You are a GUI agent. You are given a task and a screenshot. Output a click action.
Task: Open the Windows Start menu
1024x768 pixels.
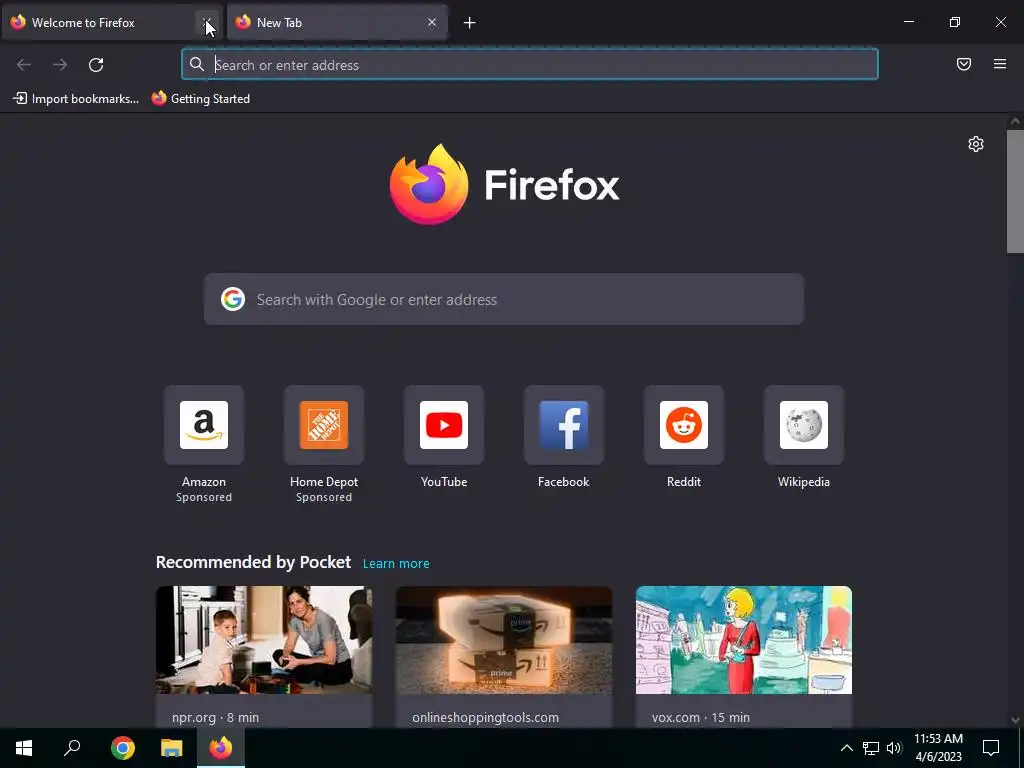tap(24, 748)
